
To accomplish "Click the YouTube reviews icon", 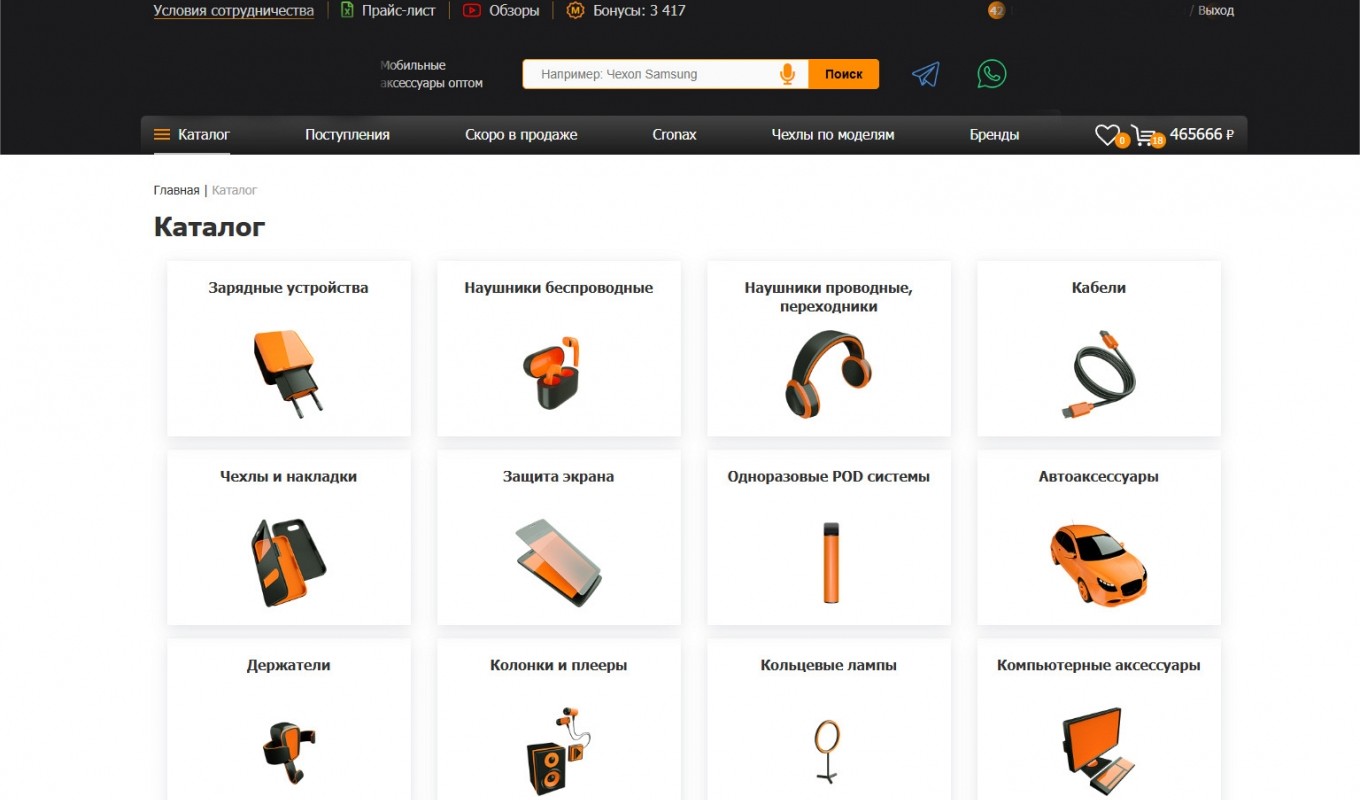I will tap(472, 11).
